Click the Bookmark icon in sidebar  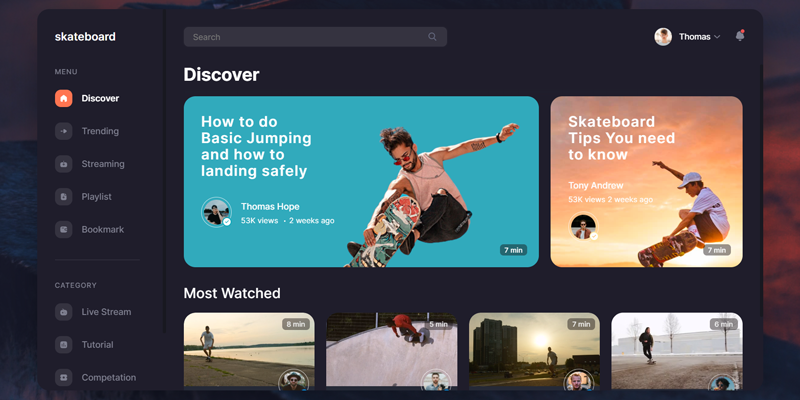point(63,230)
